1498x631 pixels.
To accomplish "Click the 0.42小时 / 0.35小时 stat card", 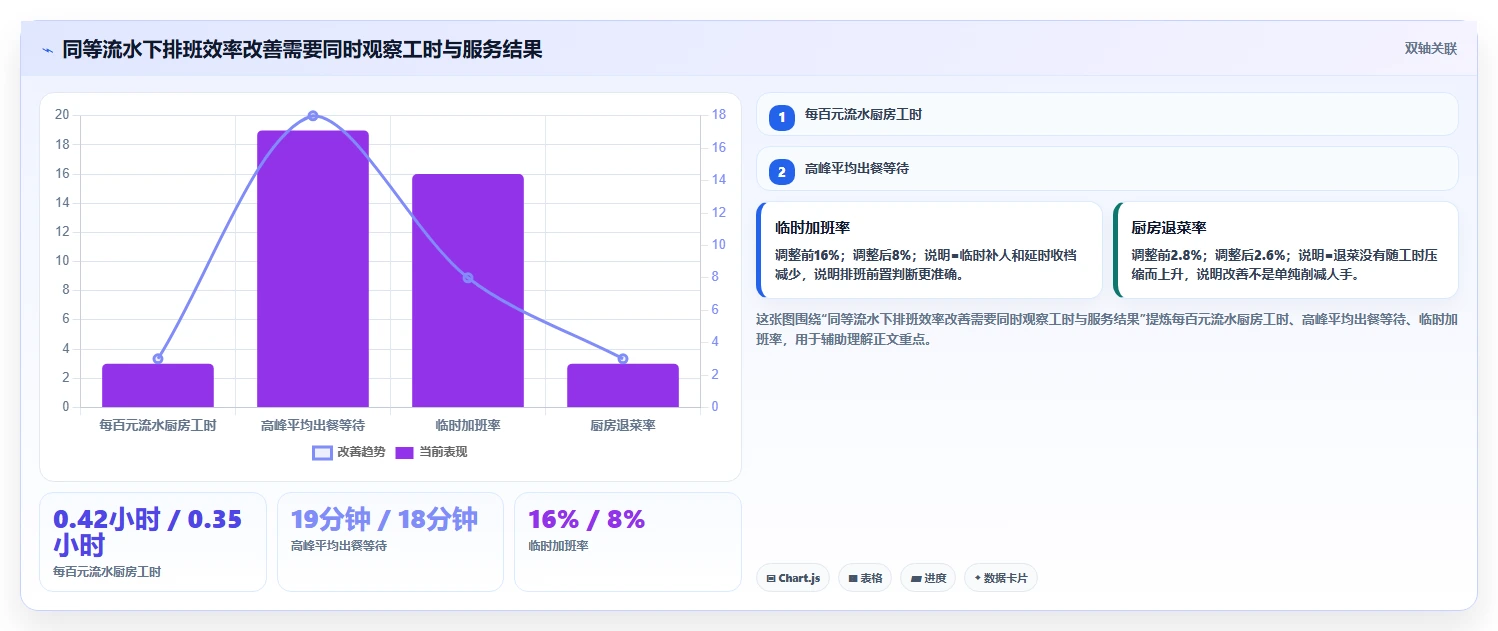I will [x=153, y=542].
